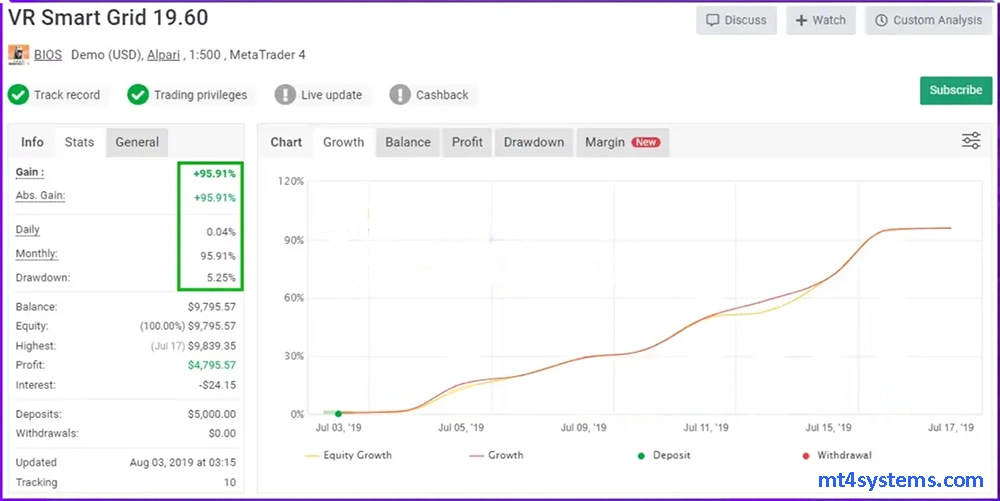This screenshot has width=1000, height=501.
Task: Click the Custom Analysis clock icon
Action: click(x=881, y=20)
